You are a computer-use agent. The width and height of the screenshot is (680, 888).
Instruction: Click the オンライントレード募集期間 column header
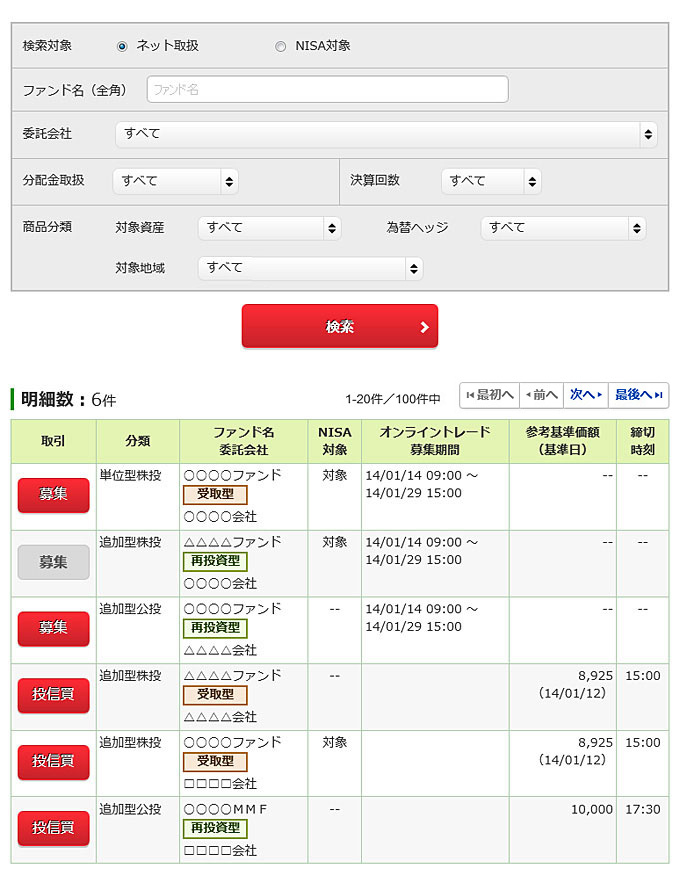435,442
